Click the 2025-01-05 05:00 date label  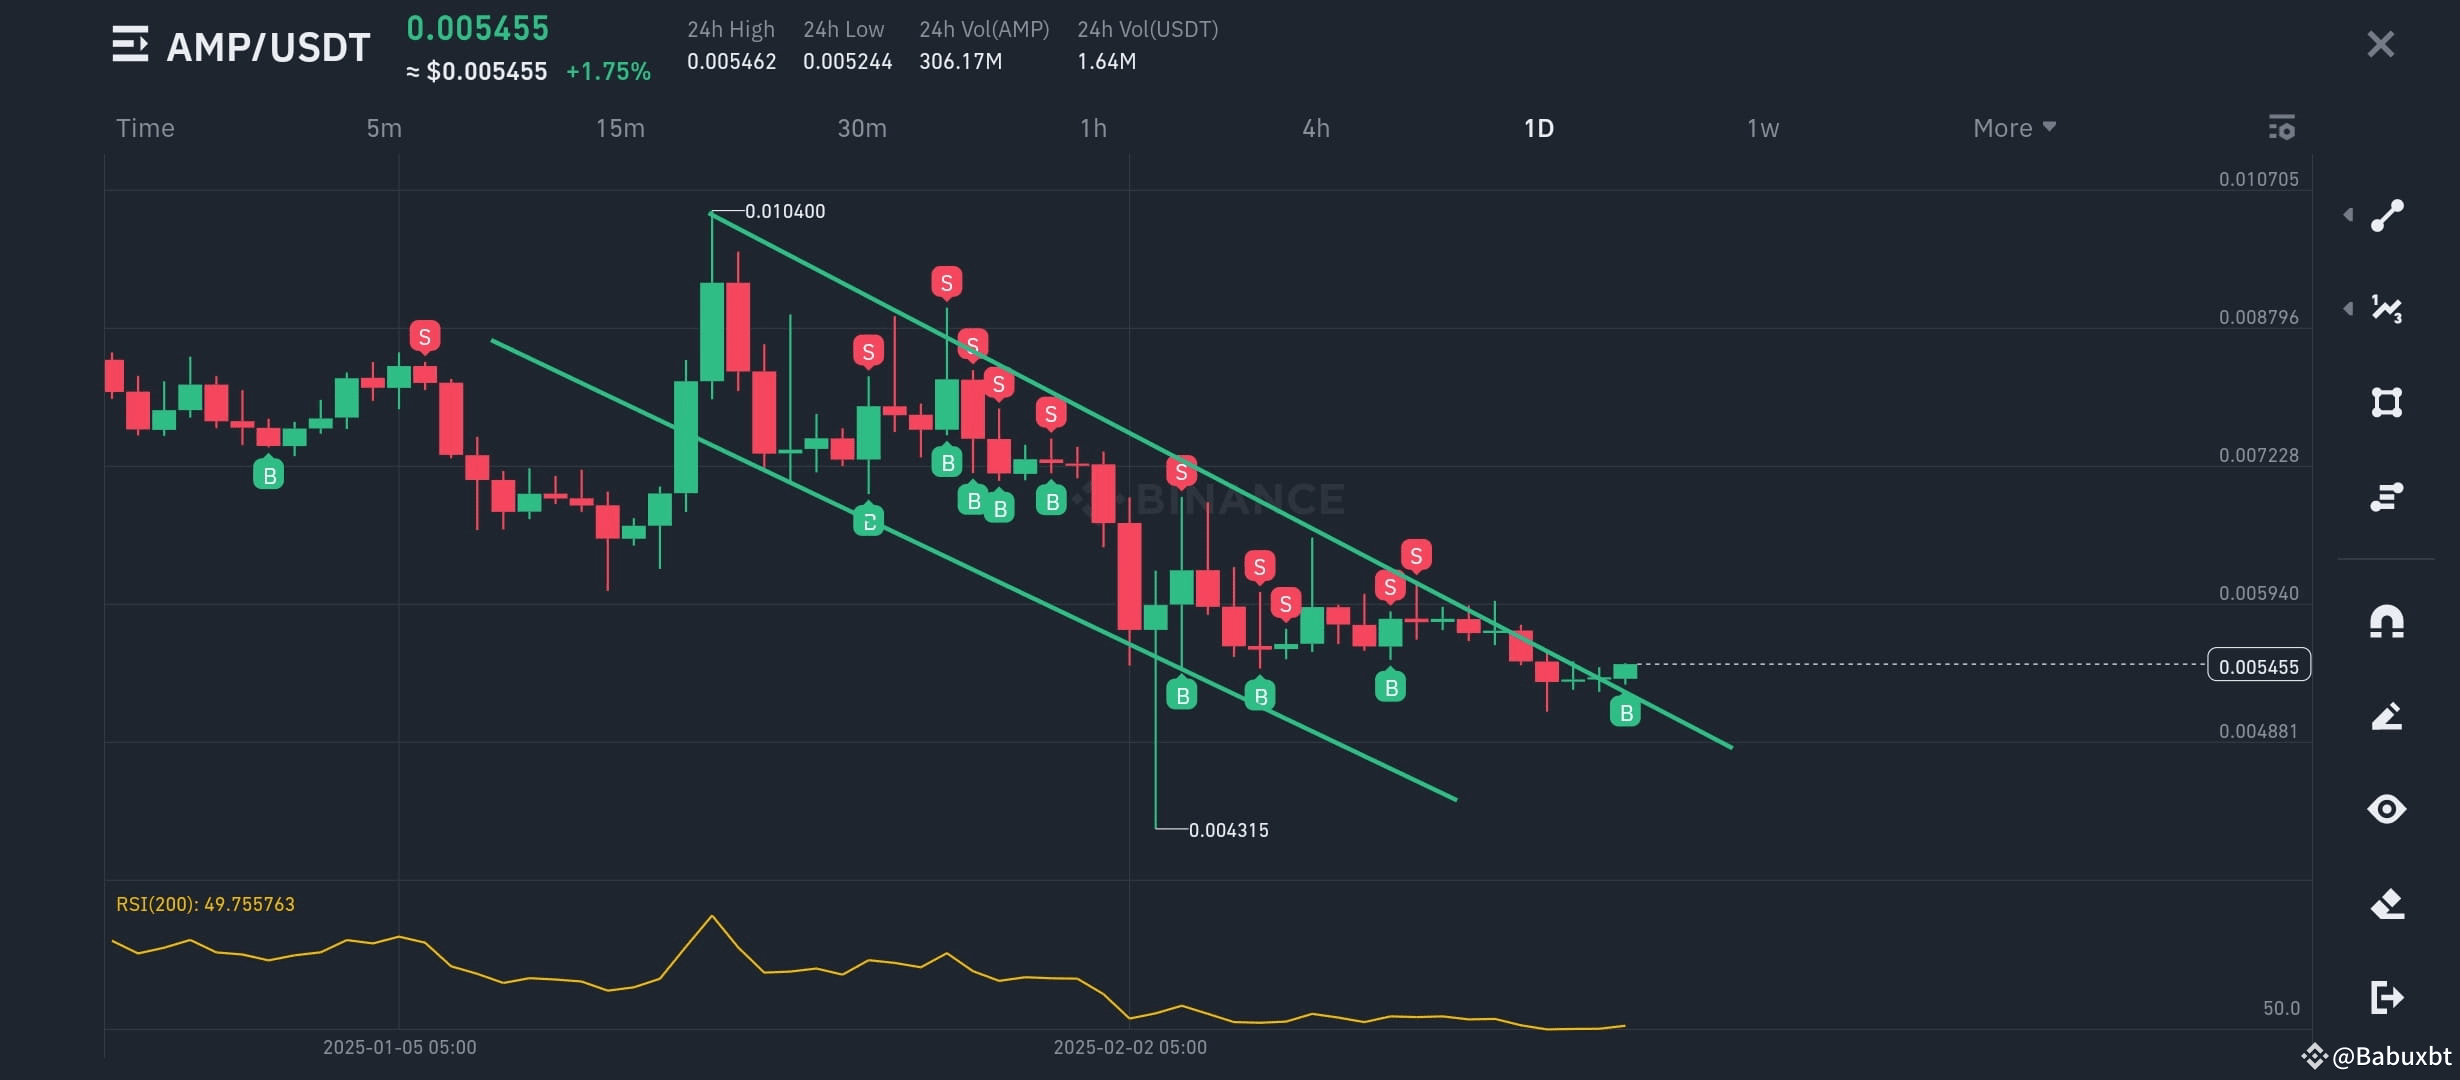coord(399,1047)
